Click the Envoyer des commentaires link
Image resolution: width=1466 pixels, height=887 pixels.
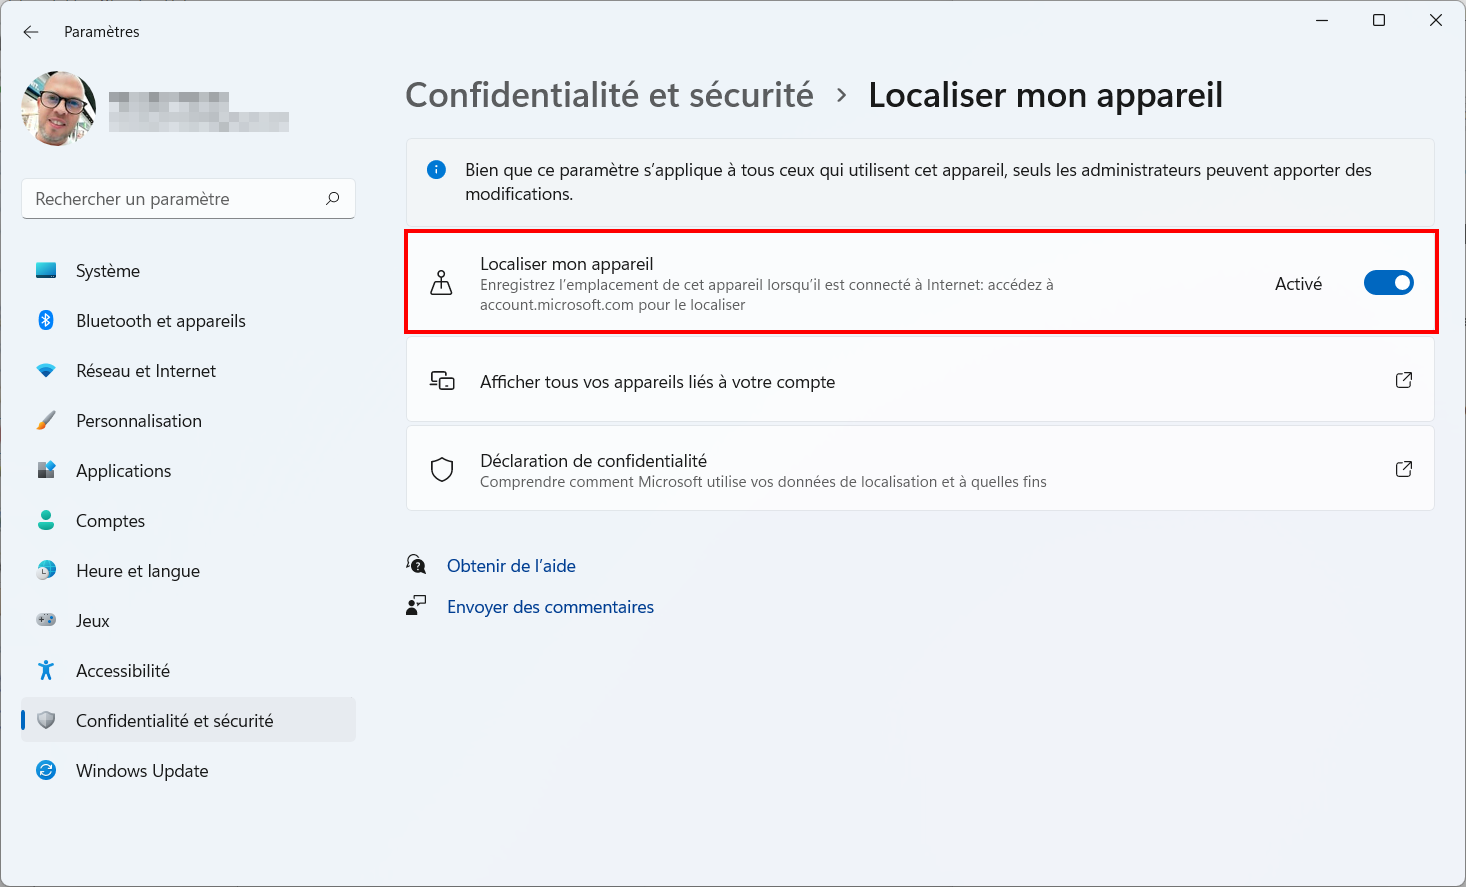(x=550, y=607)
